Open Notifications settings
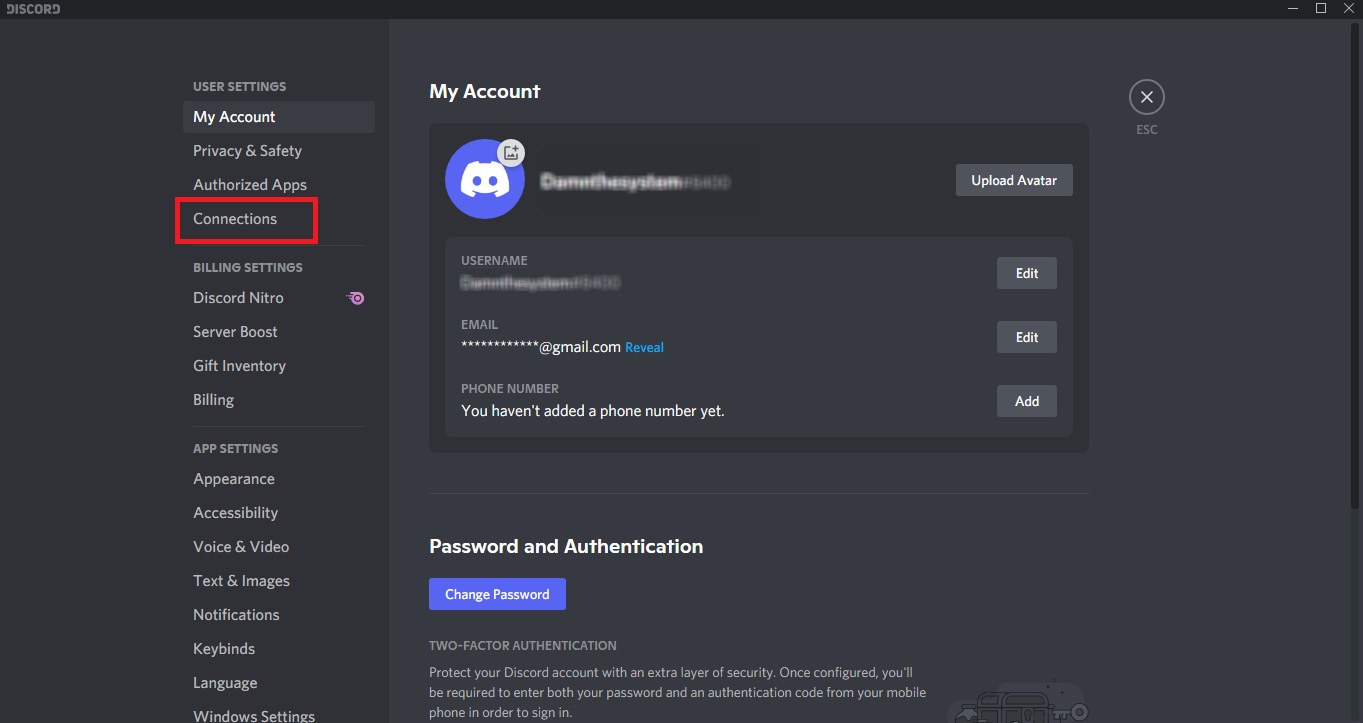The width and height of the screenshot is (1363, 723). [236, 614]
